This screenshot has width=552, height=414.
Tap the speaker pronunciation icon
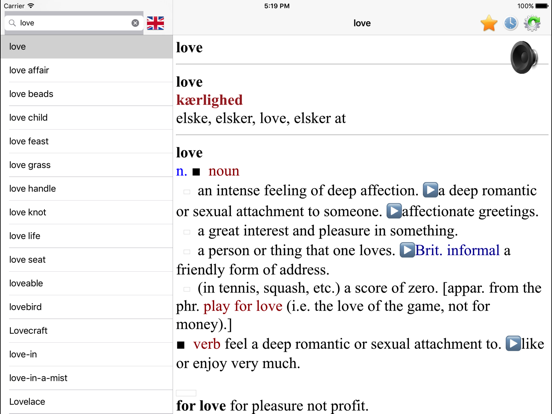click(x=524, y=57)
